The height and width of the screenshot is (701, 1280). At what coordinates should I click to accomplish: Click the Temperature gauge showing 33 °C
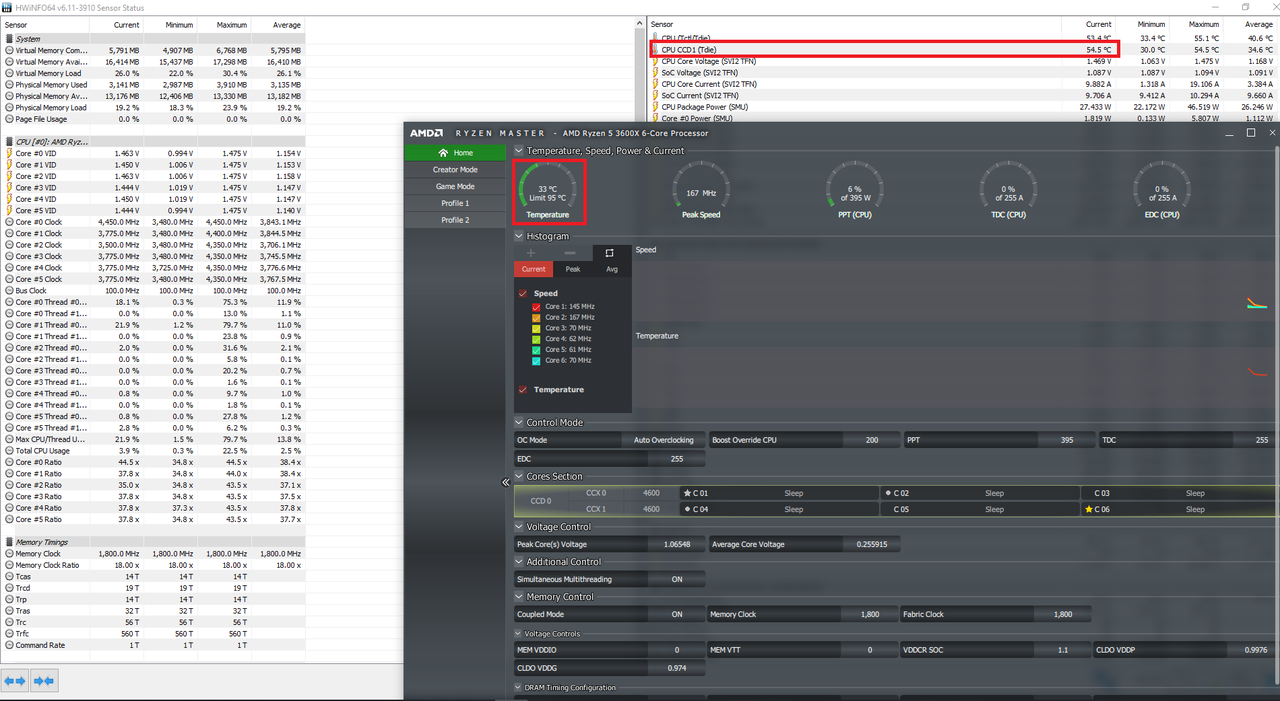pos(548,190)
